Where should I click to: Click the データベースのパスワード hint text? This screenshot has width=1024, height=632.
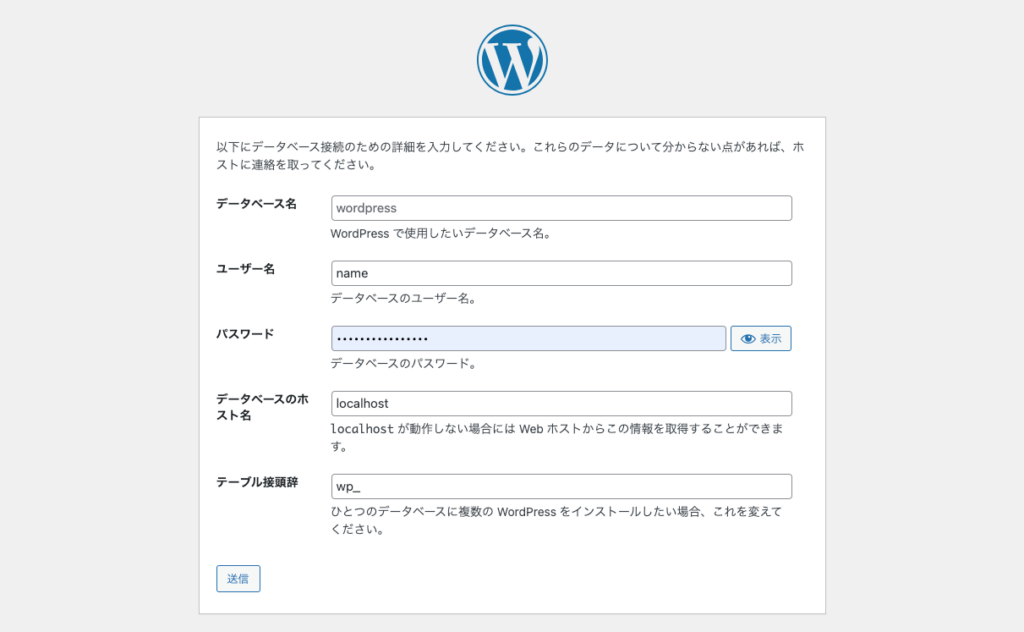tap(404, 363)
